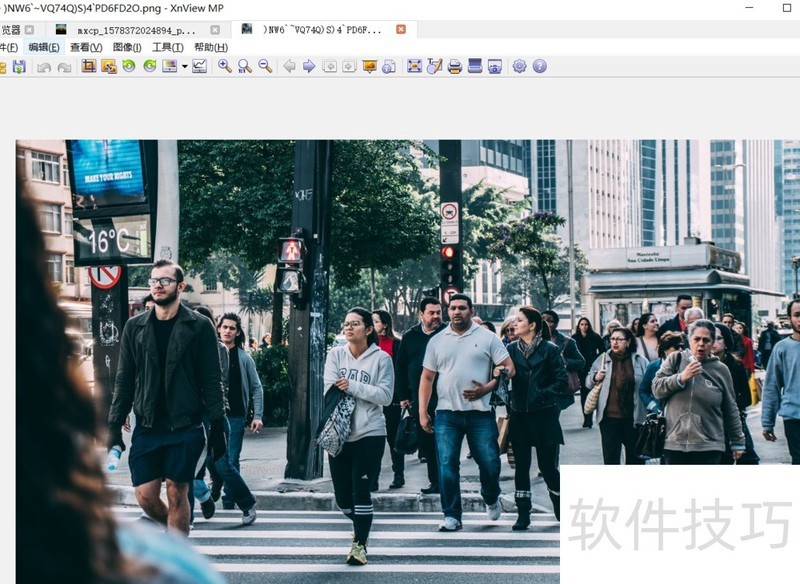Click the Zoom In magnifier

[224, 66]
